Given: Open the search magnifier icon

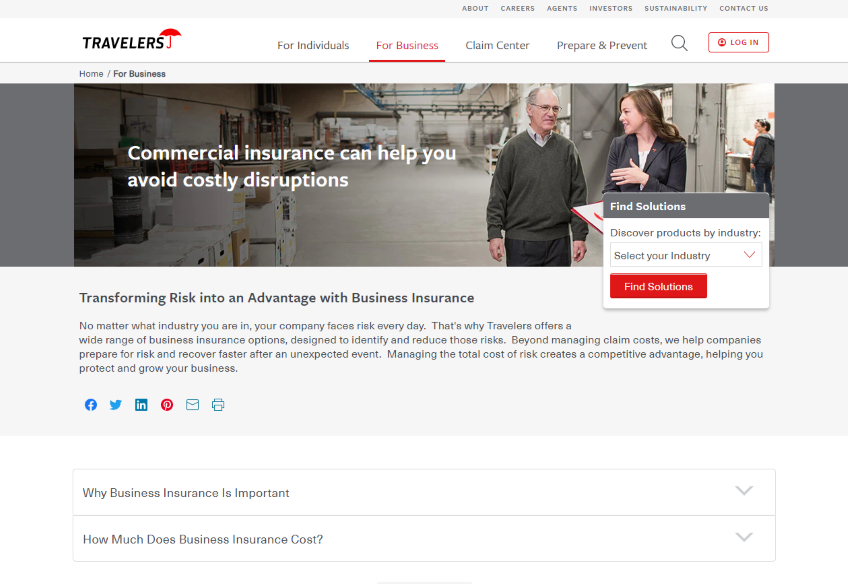Looking at the screenshot, I should [x=679, y=43].
